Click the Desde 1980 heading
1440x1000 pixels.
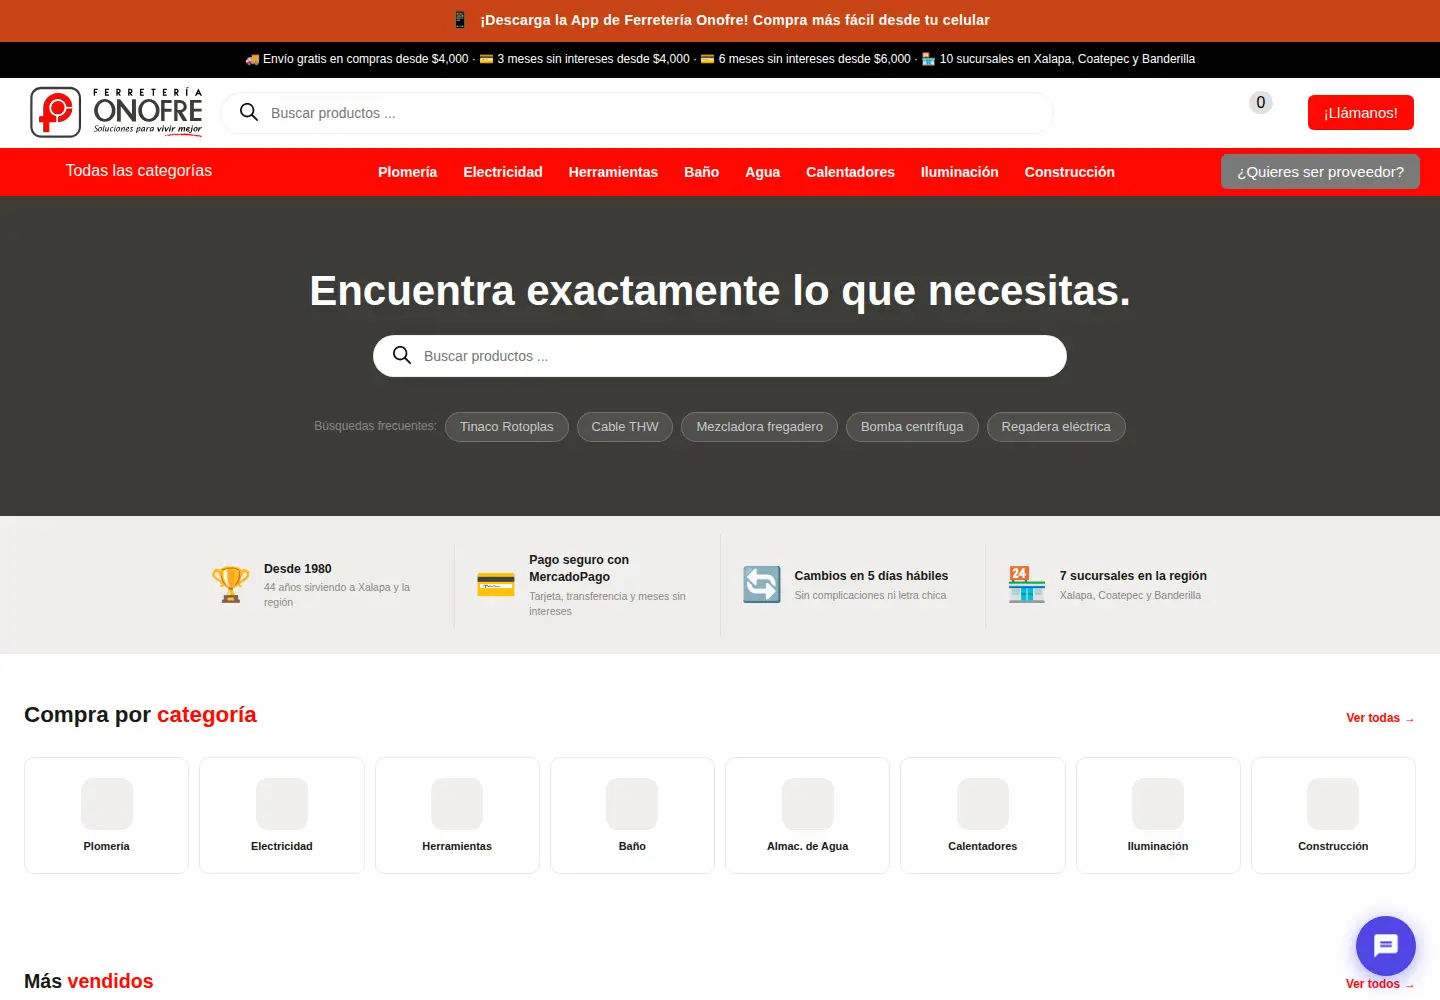coord(298,569)
